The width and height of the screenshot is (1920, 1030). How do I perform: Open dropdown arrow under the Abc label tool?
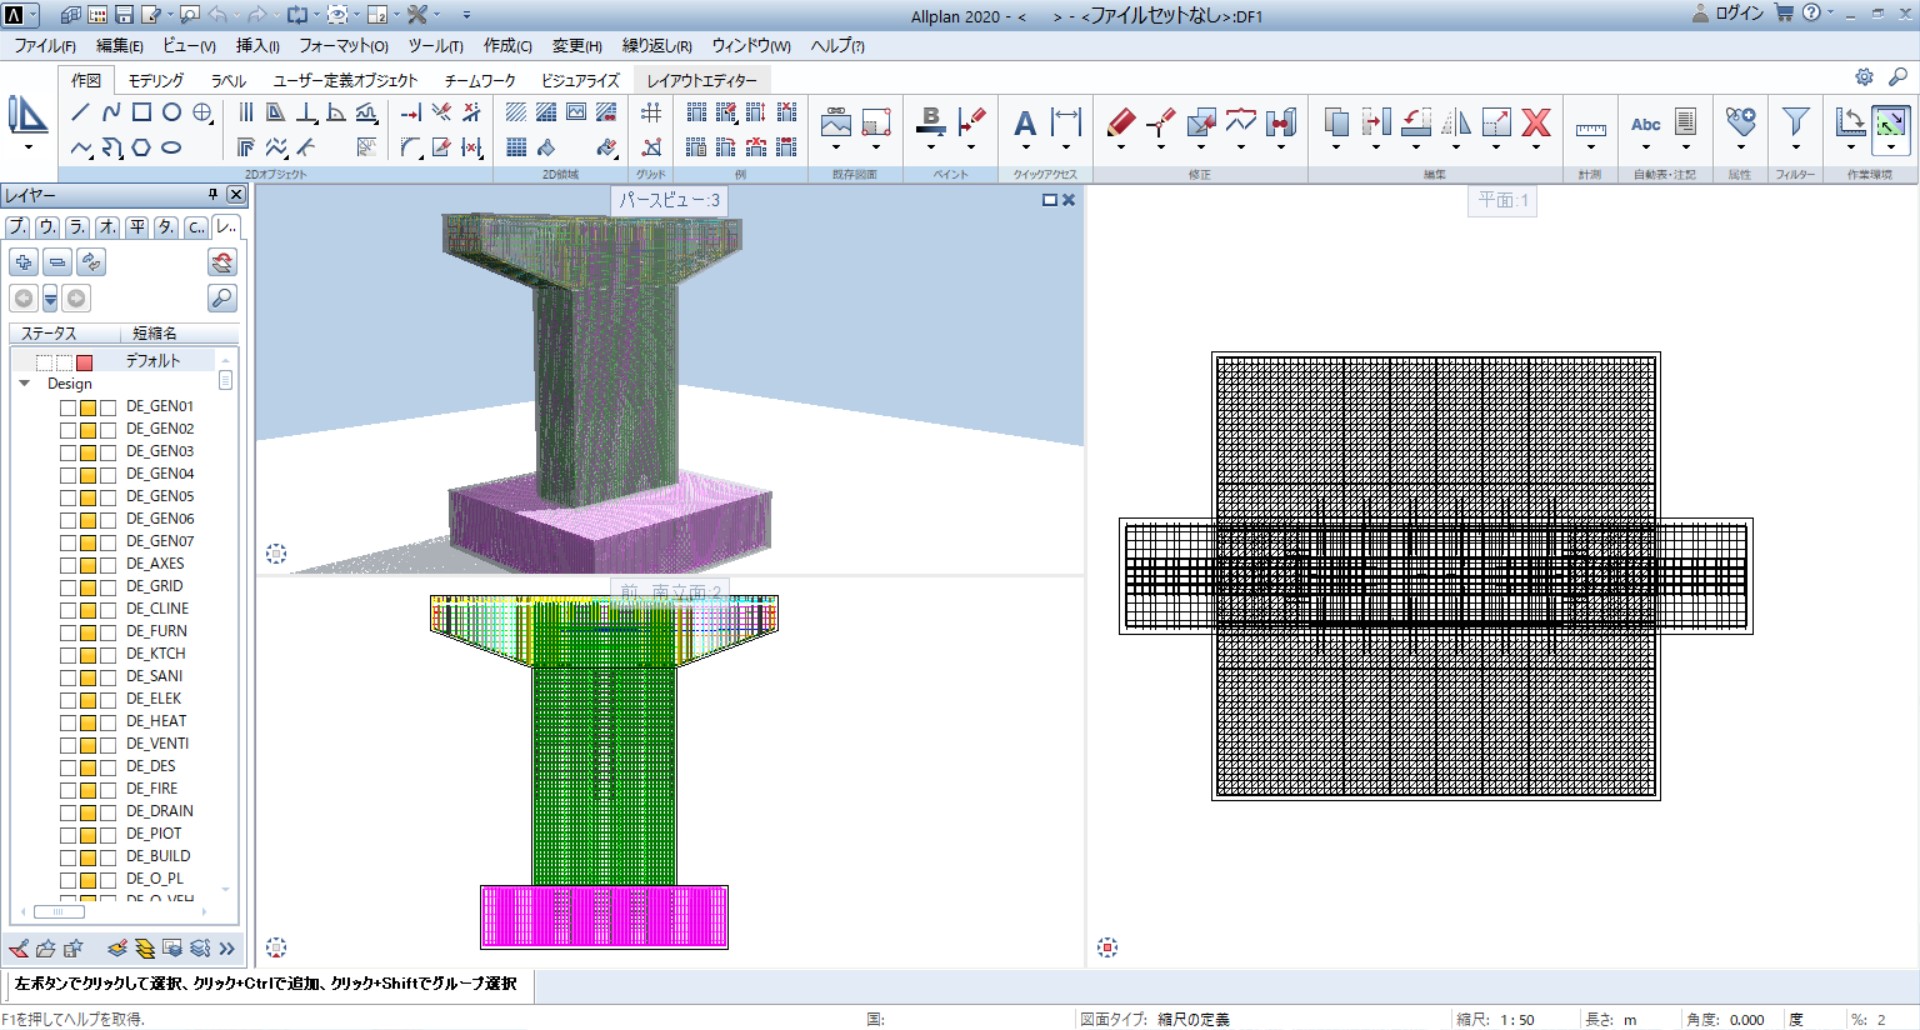pyautogui.click(x=1646, y=148)
